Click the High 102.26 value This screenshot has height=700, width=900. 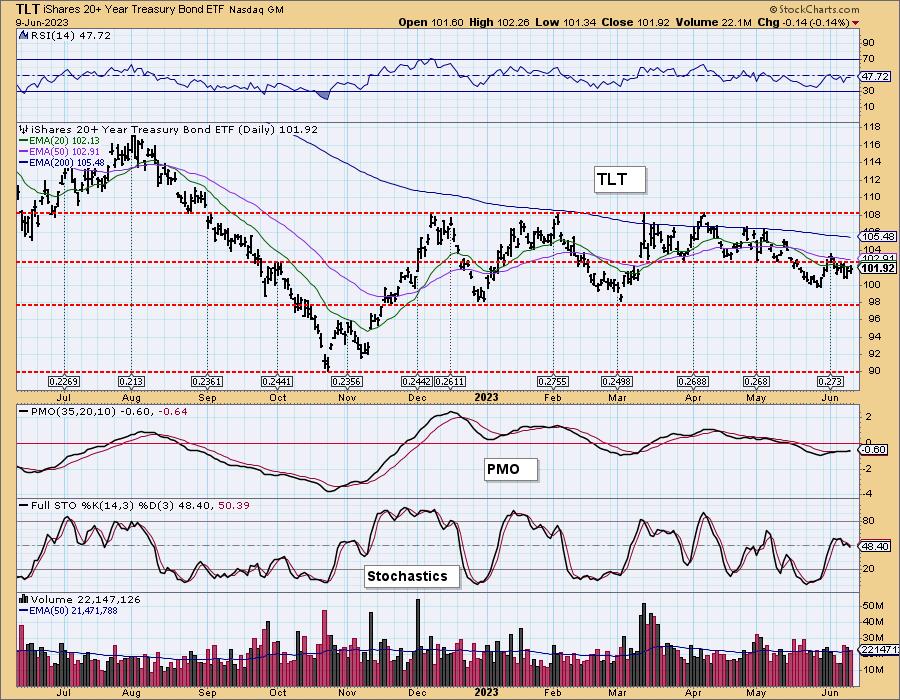click(499, 22)
